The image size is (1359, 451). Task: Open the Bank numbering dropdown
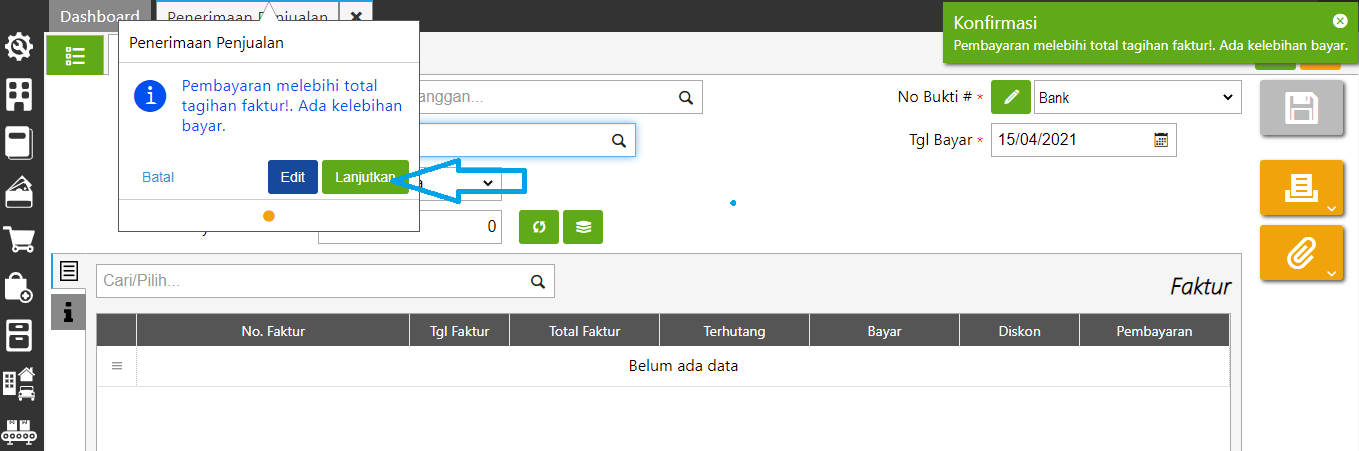1137,98
